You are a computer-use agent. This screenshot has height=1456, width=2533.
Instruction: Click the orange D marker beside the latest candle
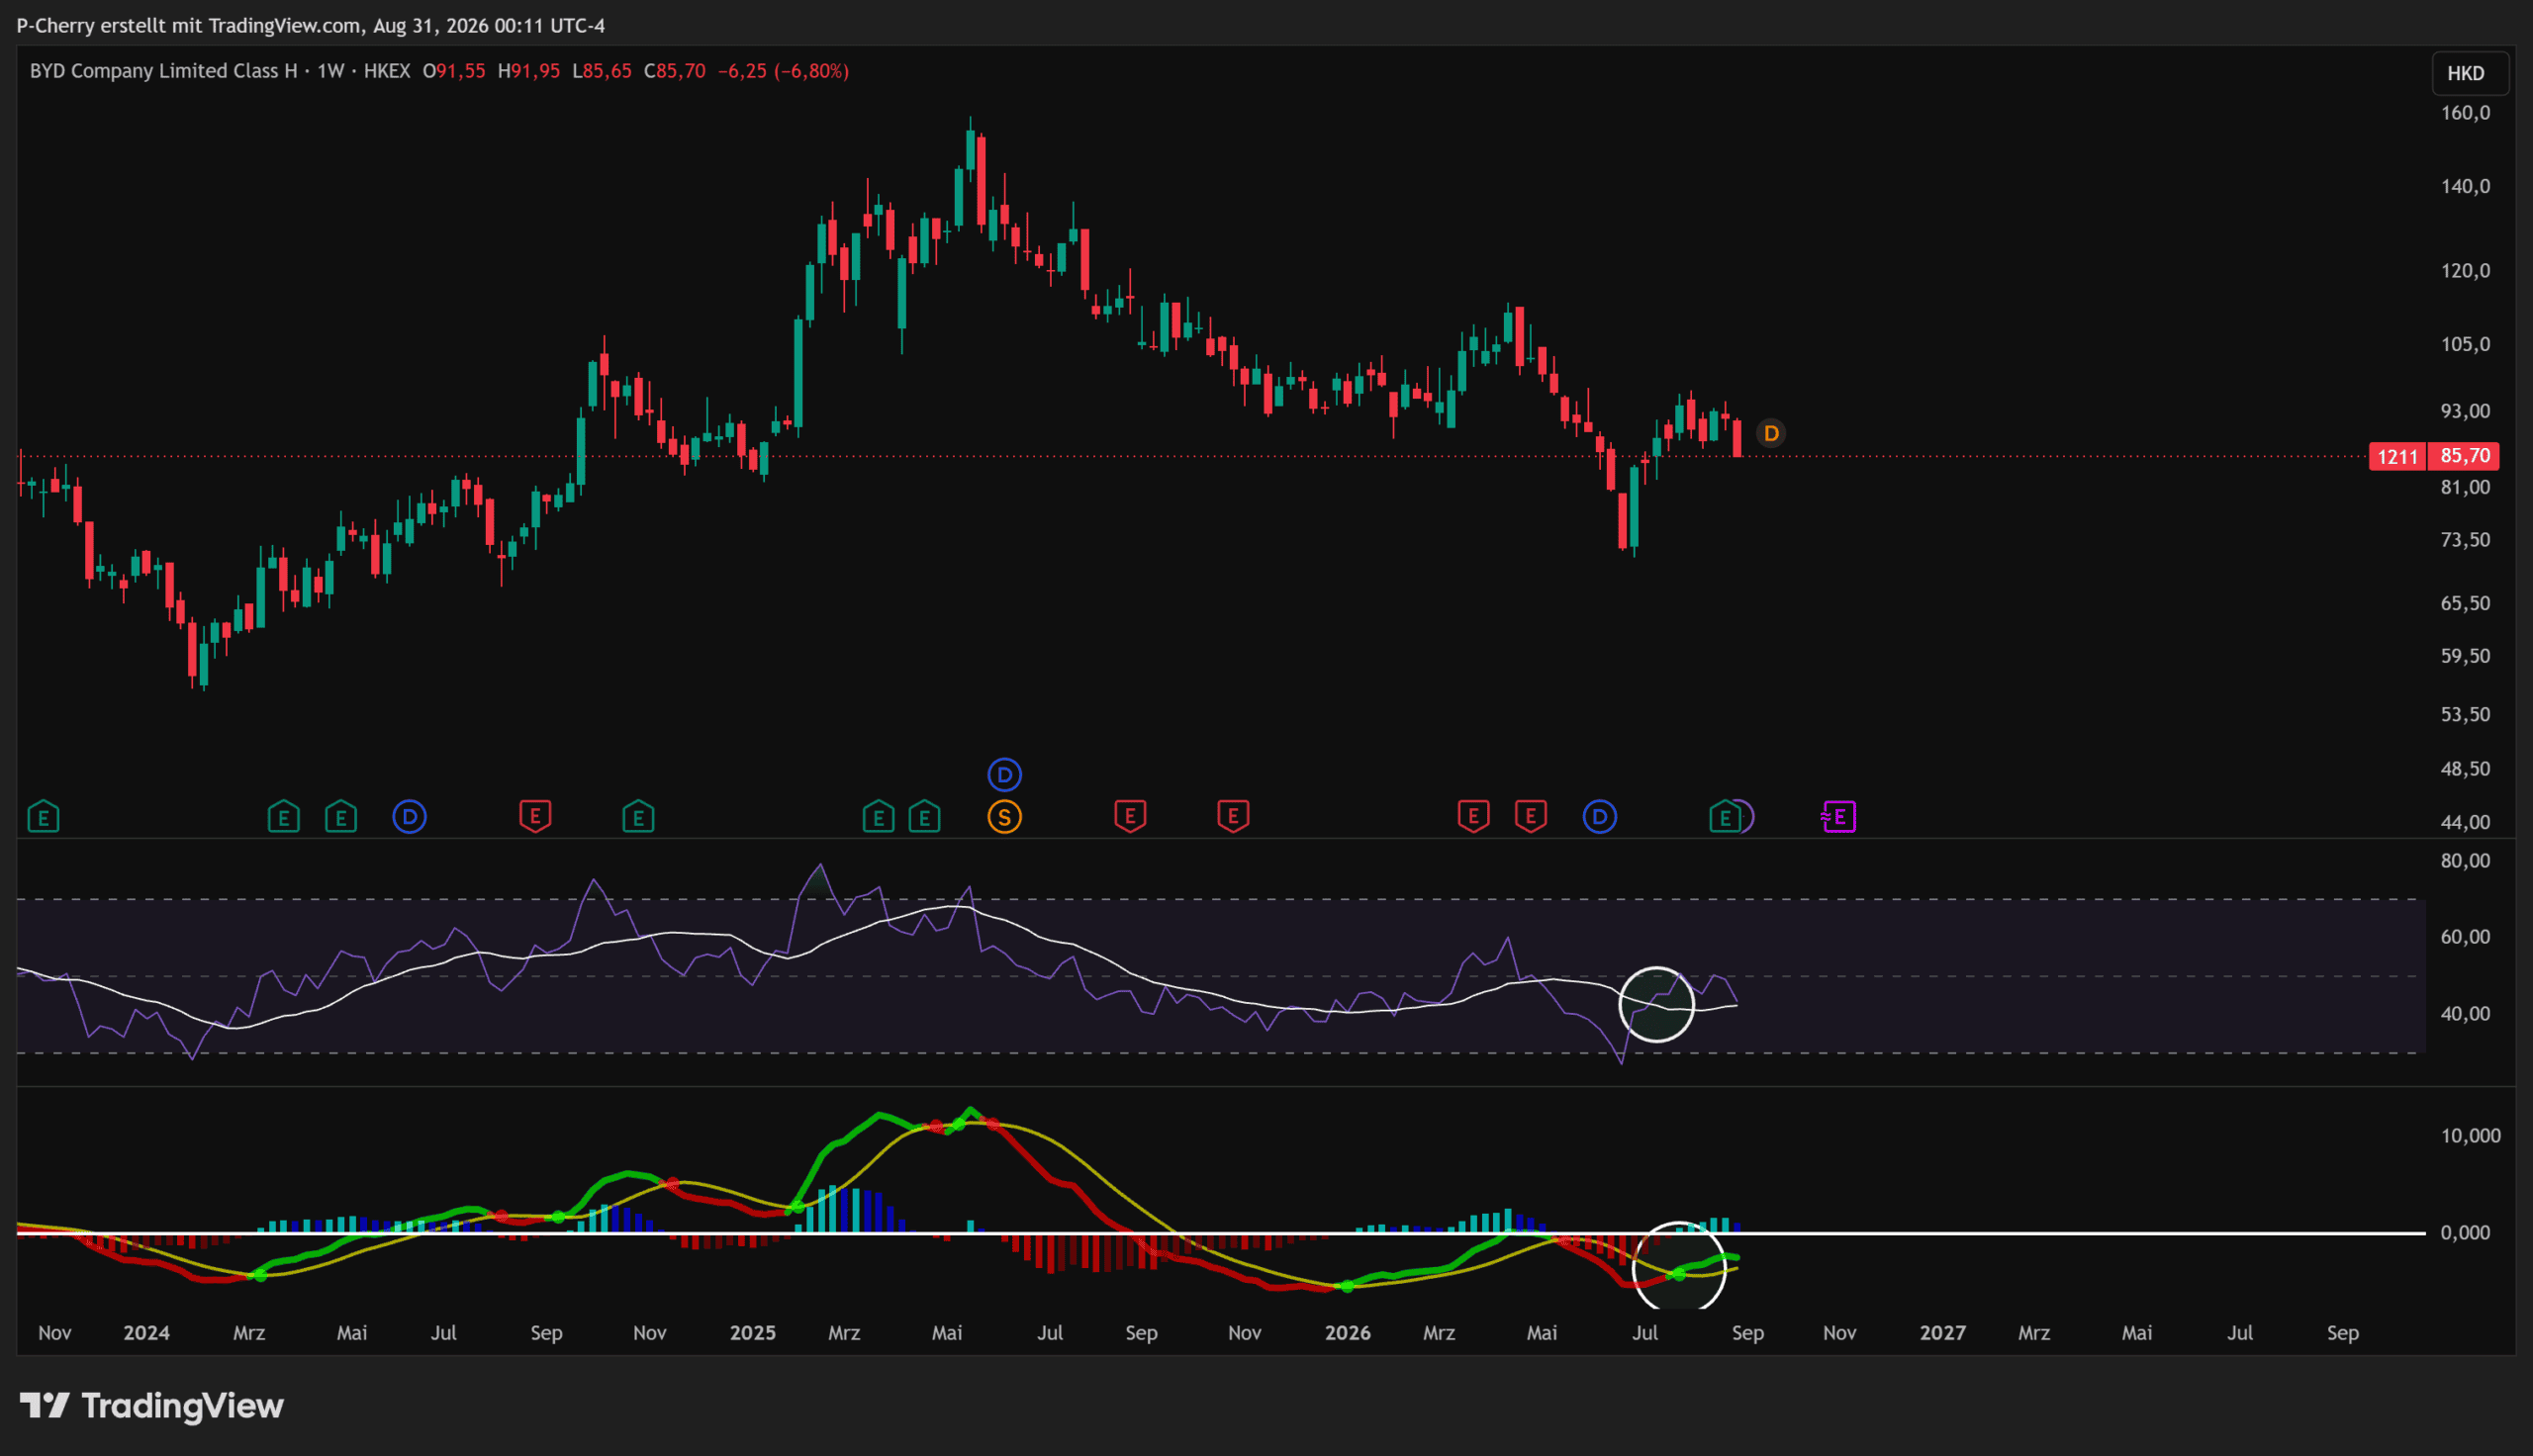1771,433
